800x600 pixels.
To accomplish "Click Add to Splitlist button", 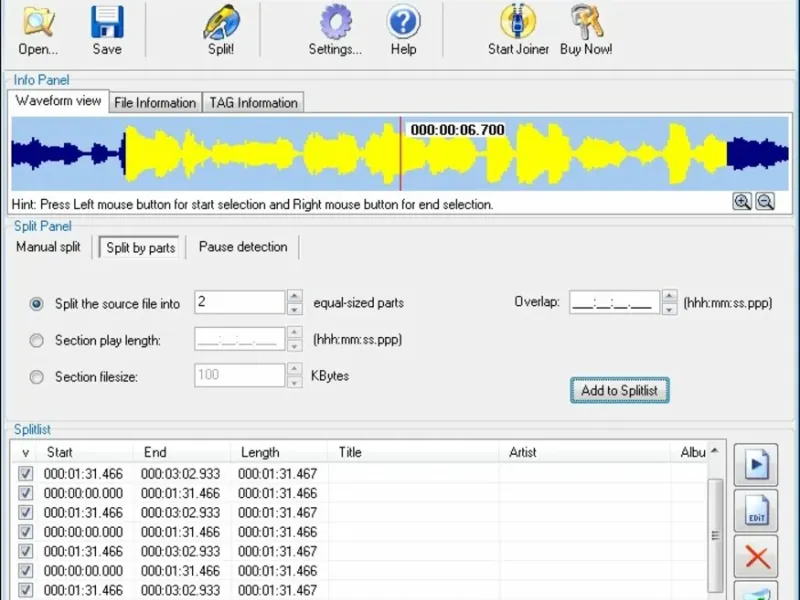I will 619,390.
